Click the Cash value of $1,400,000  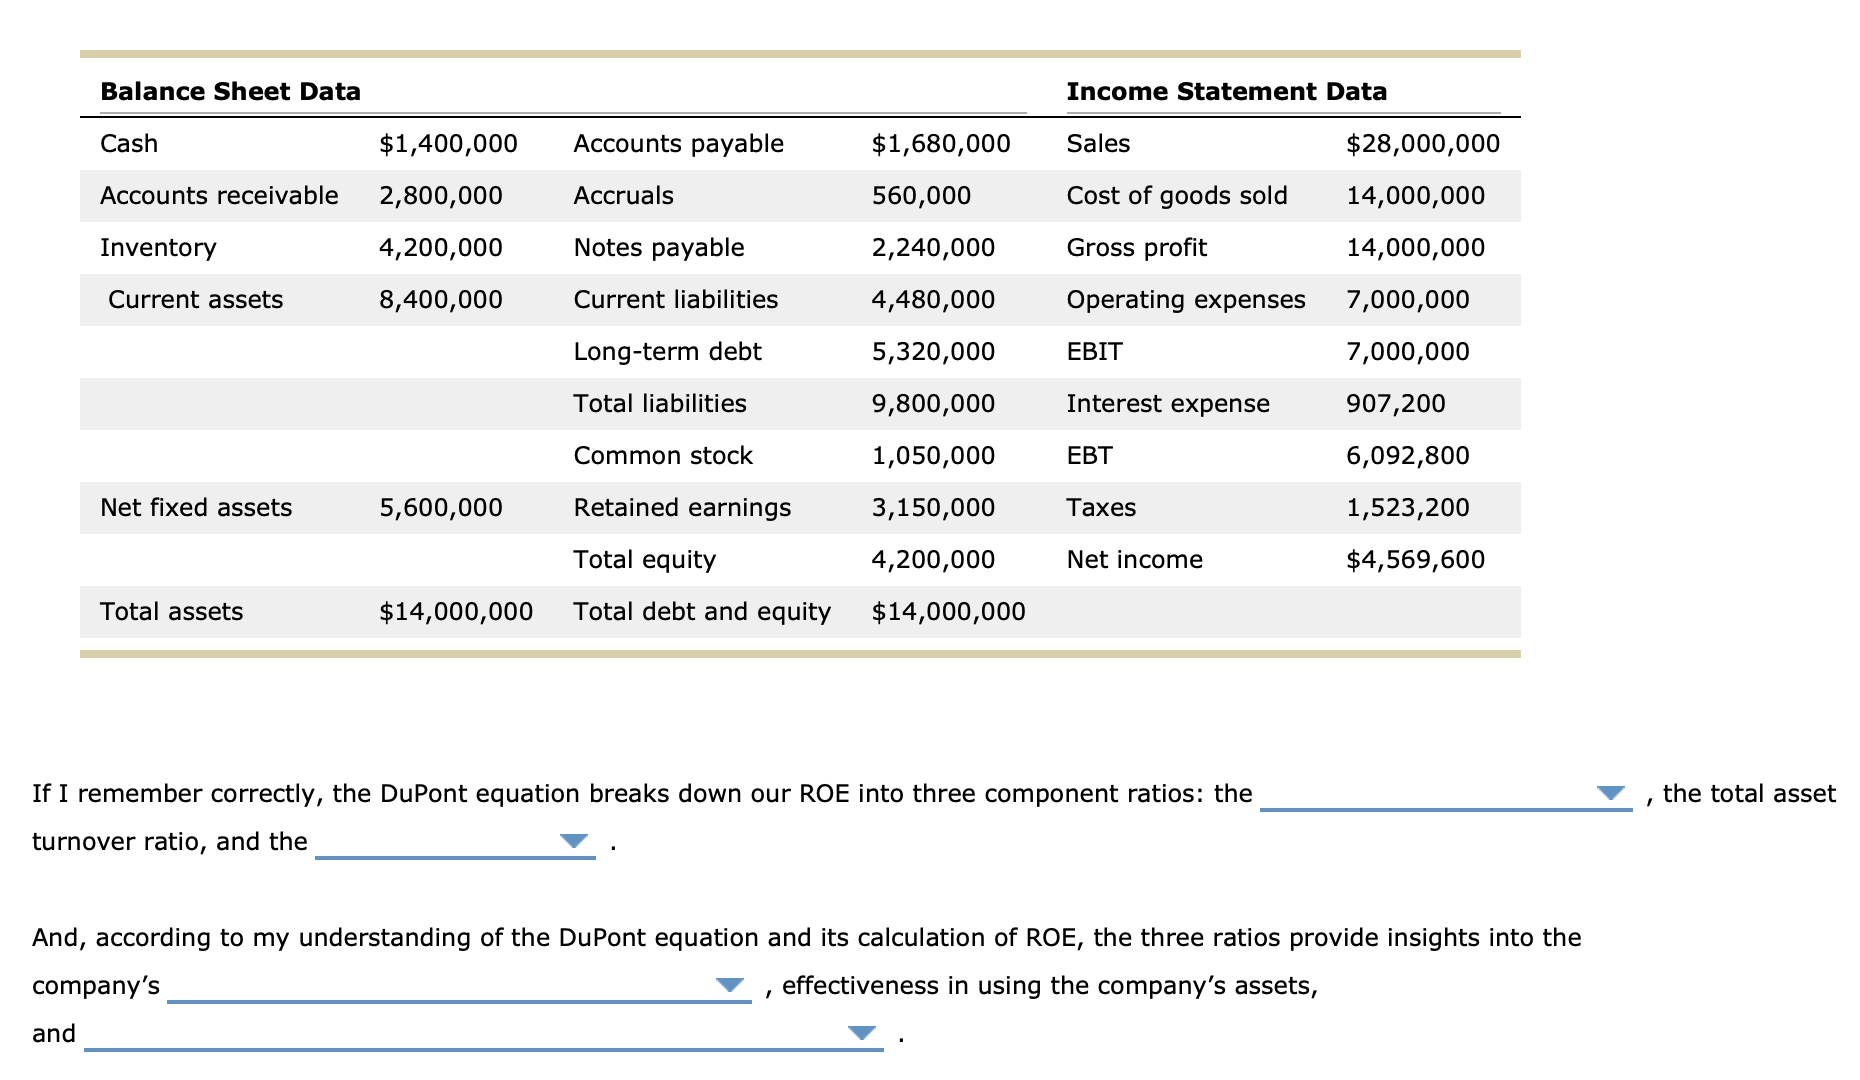448,143
